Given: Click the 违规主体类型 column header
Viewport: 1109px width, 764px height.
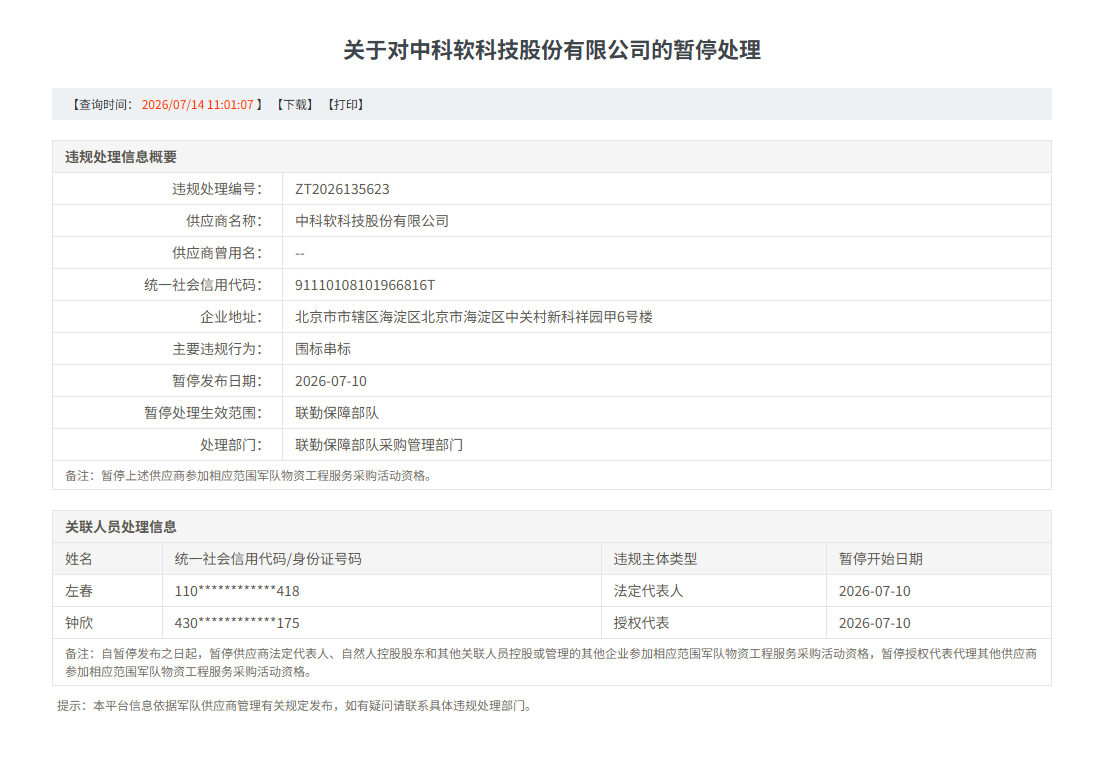Looking at the screenshot, I should 655,559.
